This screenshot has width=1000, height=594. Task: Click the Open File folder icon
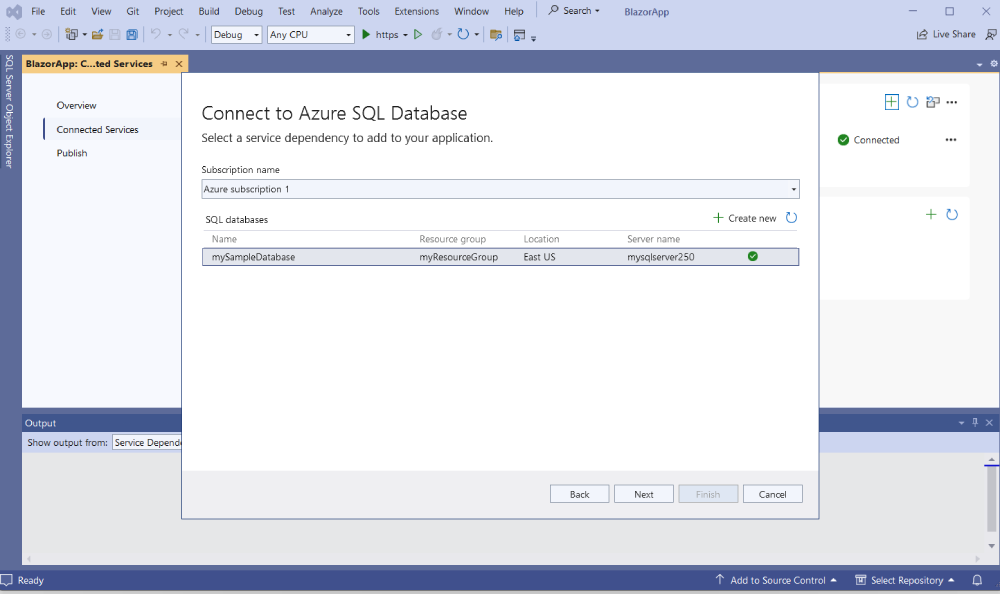pyautogui.click(x=97, y=34)
